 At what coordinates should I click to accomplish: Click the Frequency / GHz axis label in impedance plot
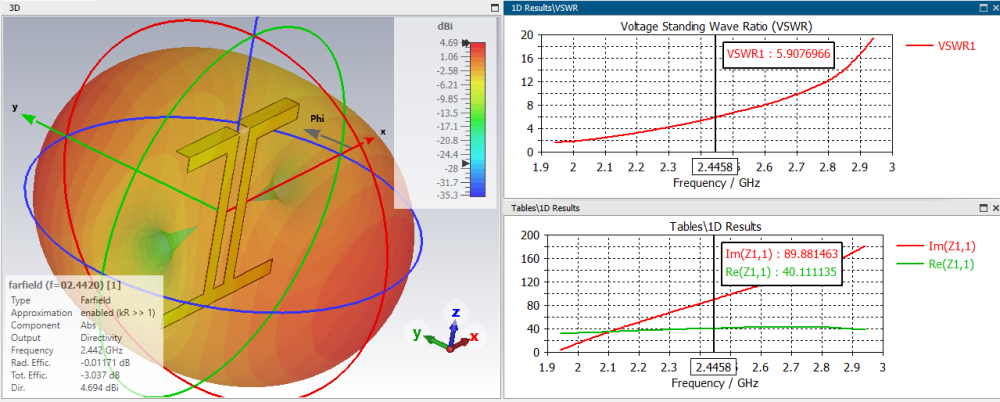(716, 383)
